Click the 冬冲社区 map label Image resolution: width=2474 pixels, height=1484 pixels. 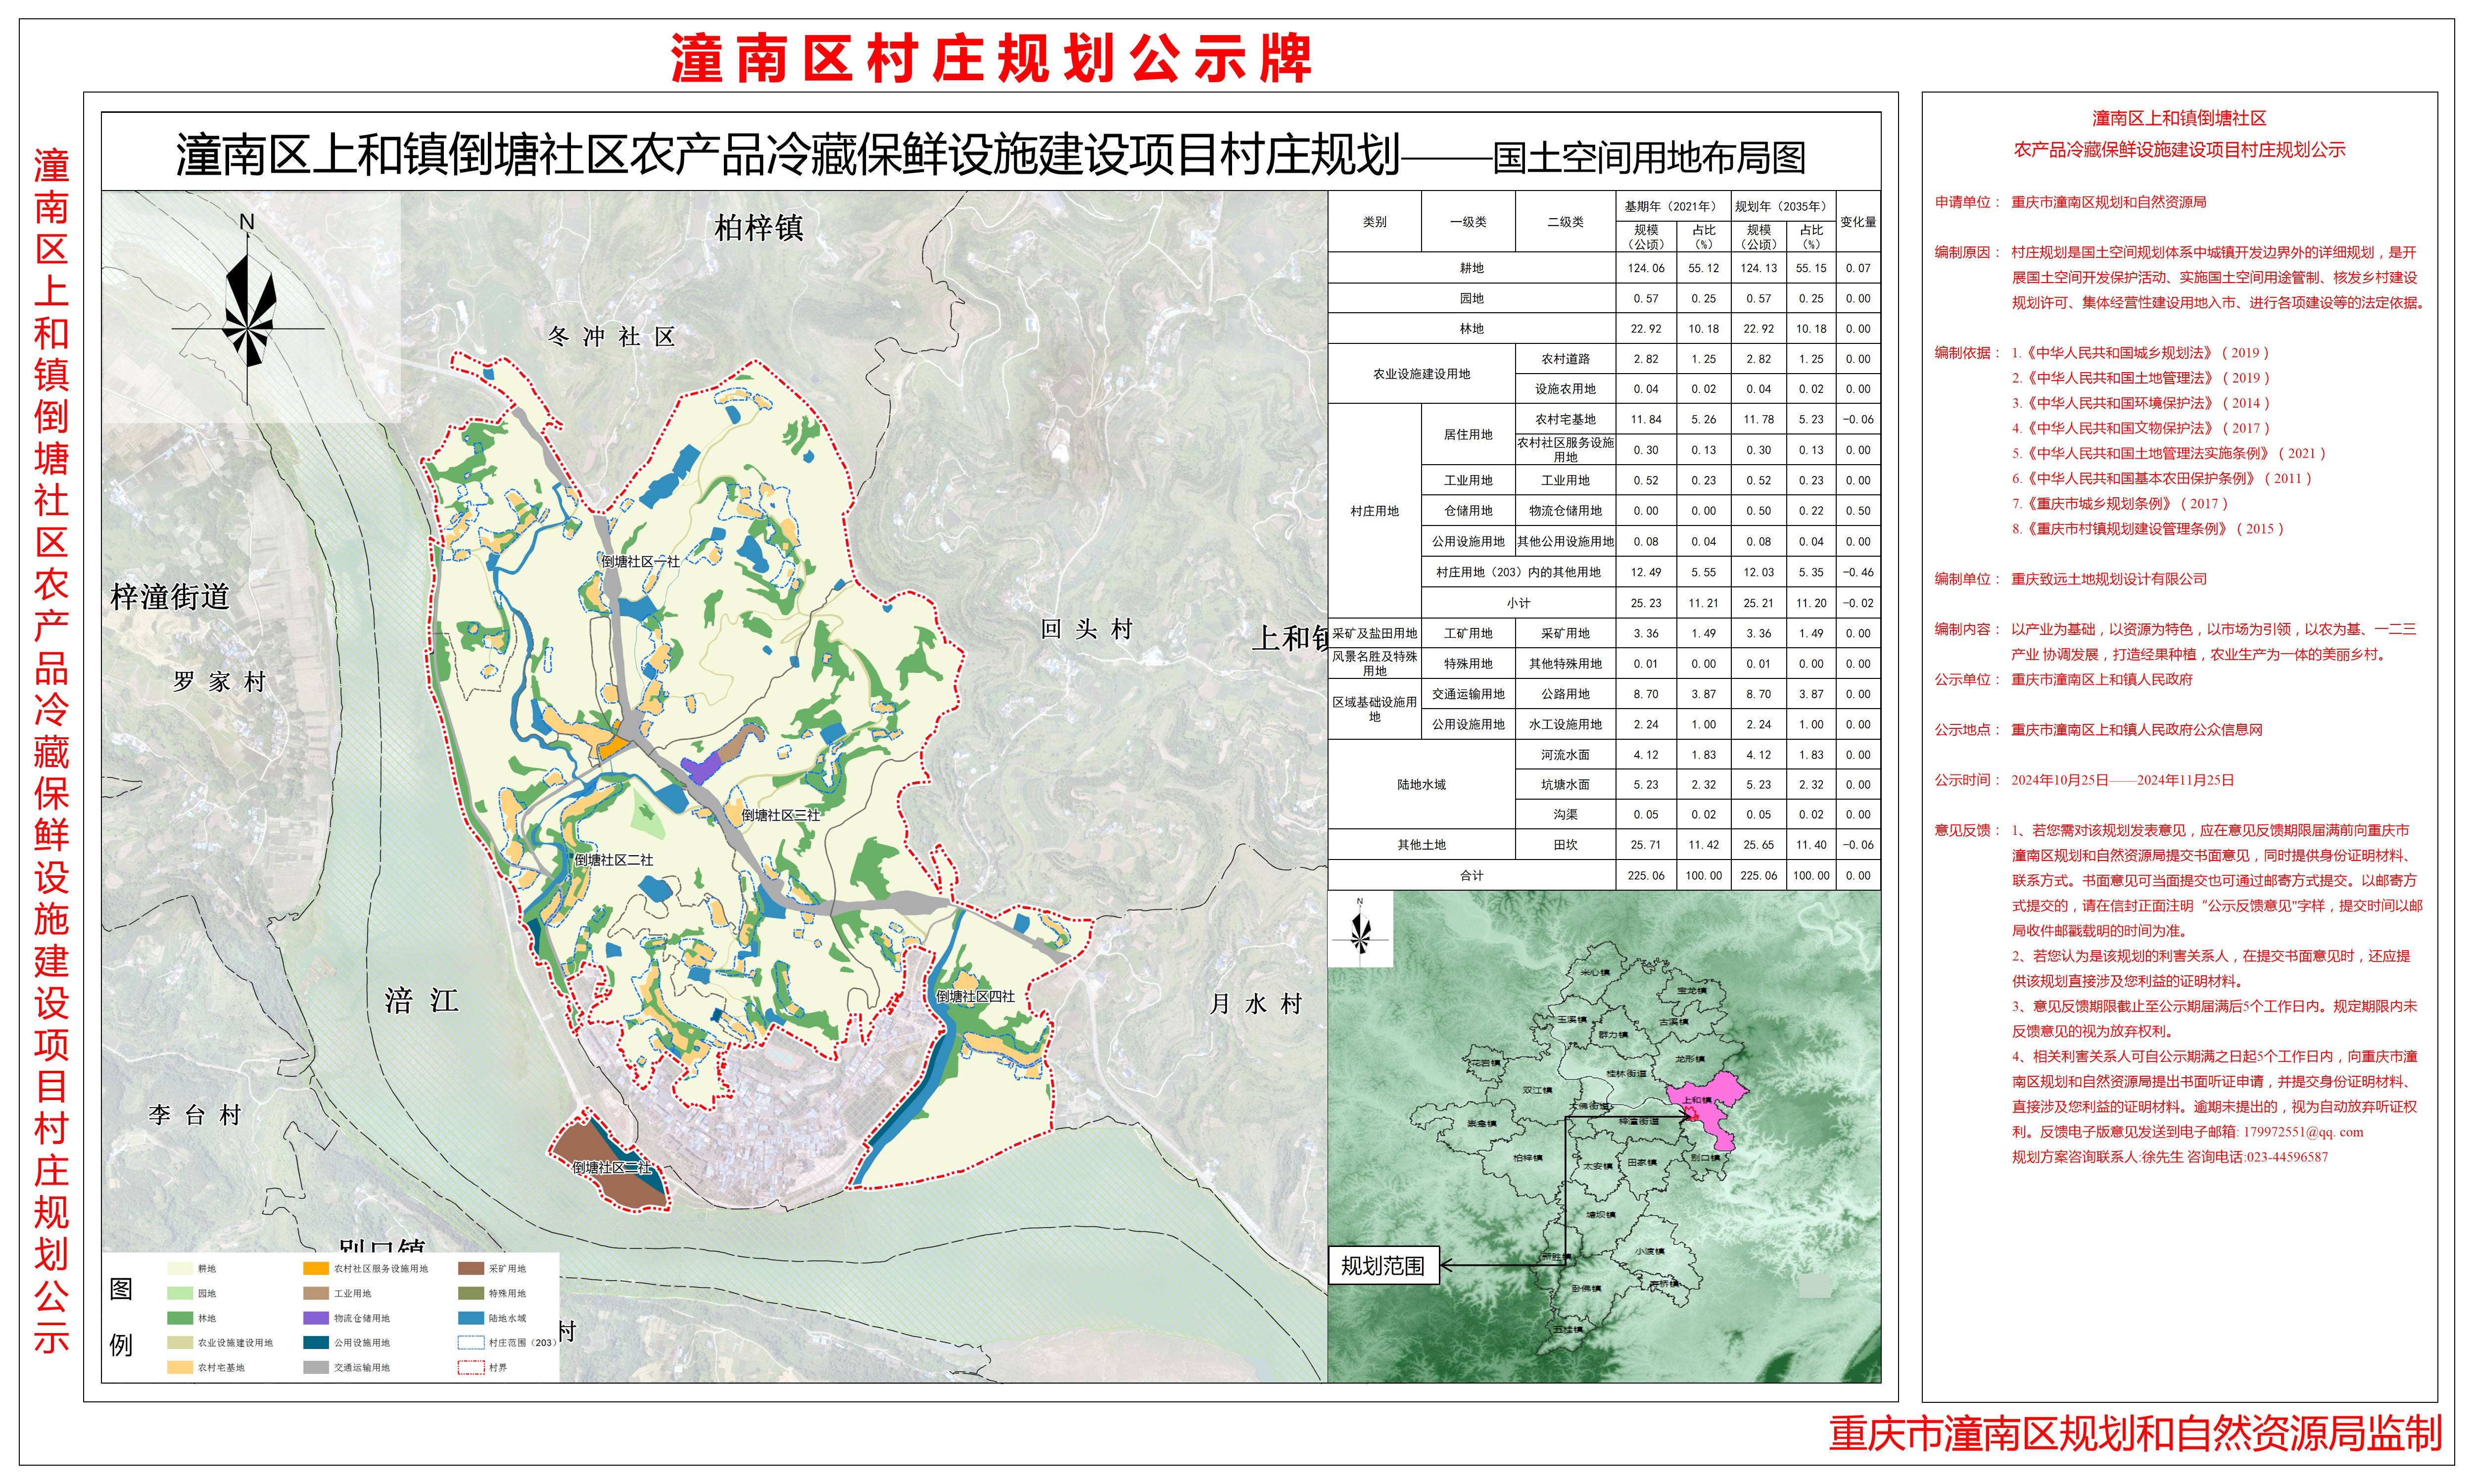tap(612, 337)
